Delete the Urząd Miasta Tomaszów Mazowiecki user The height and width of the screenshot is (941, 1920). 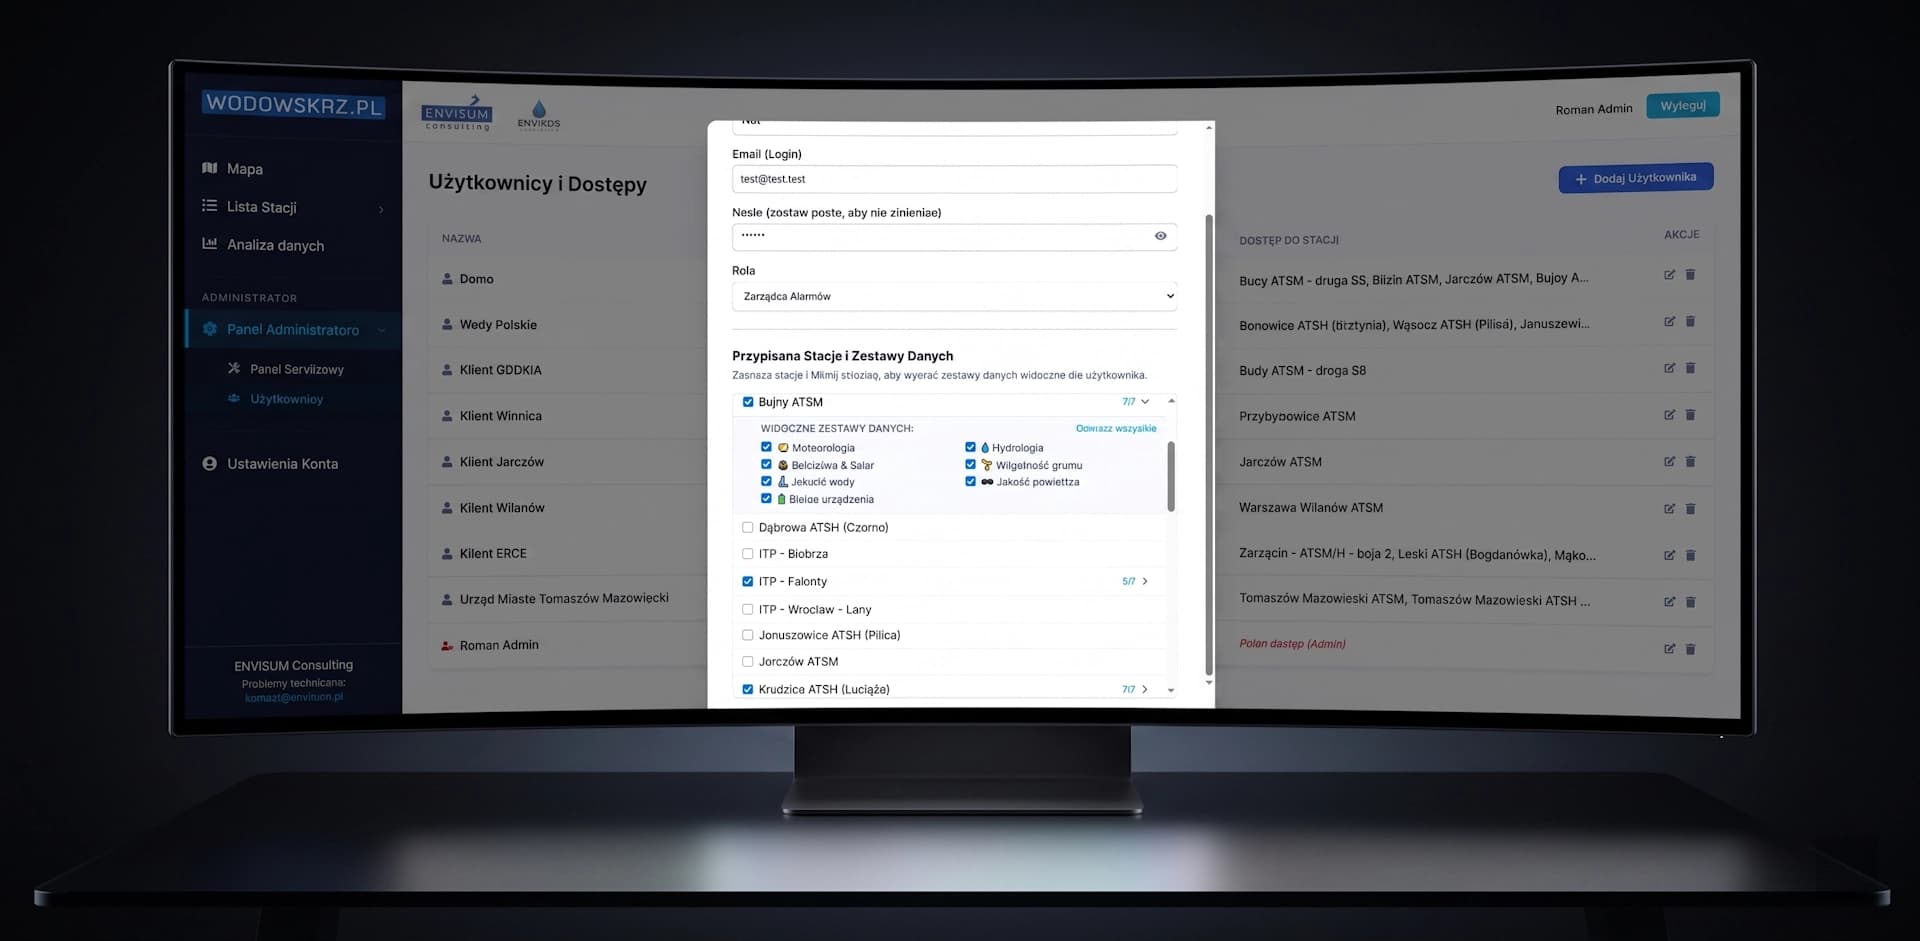(1690, 602)
